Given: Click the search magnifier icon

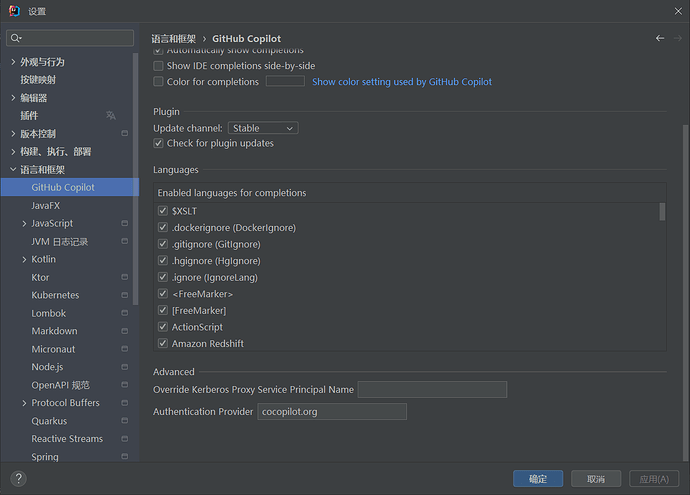Looking at the screenshot, I should coord(15,38).
